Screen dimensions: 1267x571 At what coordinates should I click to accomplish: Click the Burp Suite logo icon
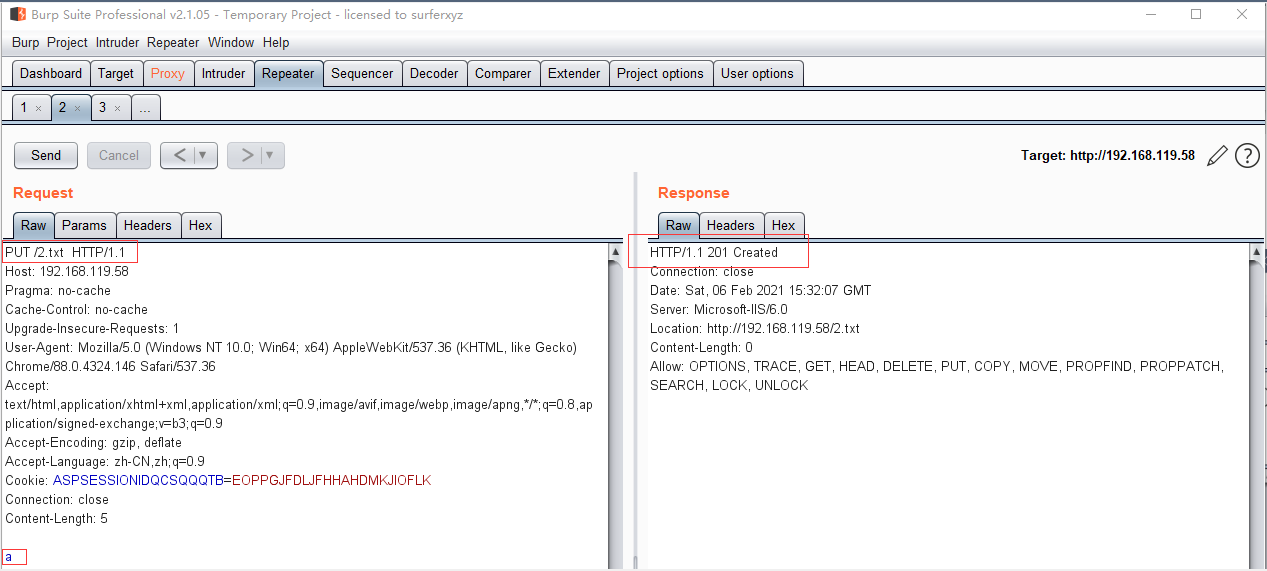point(17,15)
